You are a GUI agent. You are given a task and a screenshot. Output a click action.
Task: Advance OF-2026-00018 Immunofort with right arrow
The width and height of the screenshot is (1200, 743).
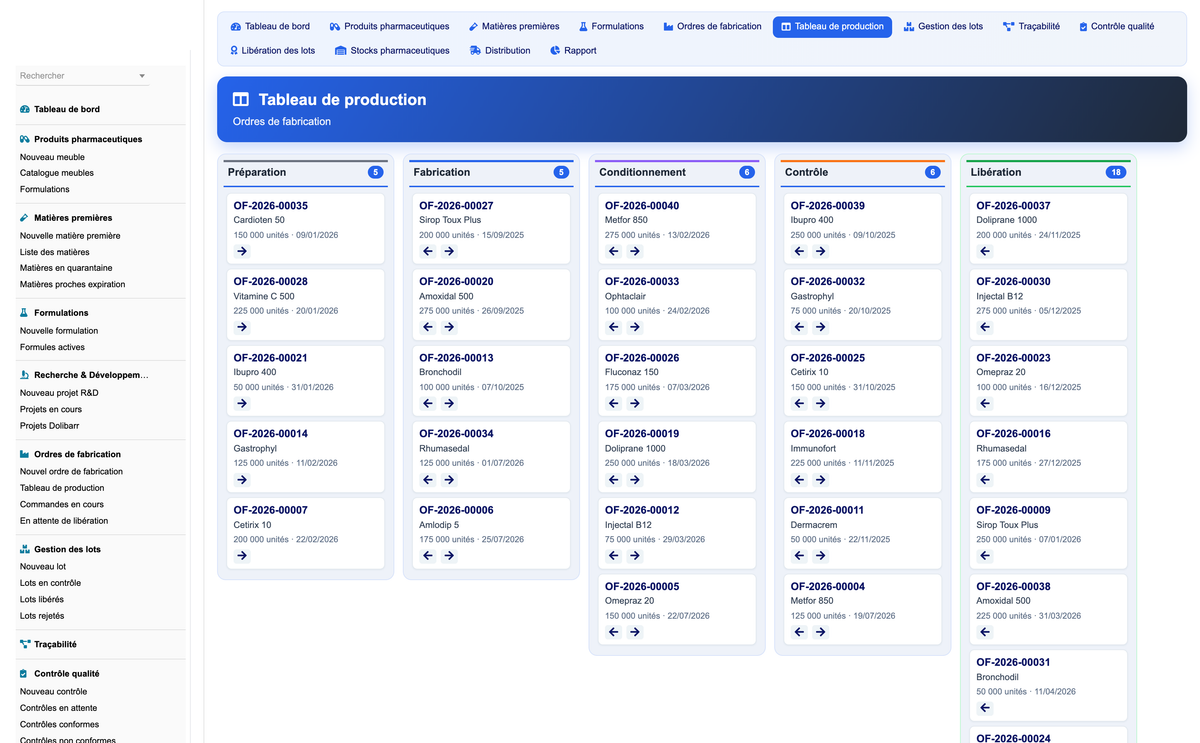coord(820,479)
